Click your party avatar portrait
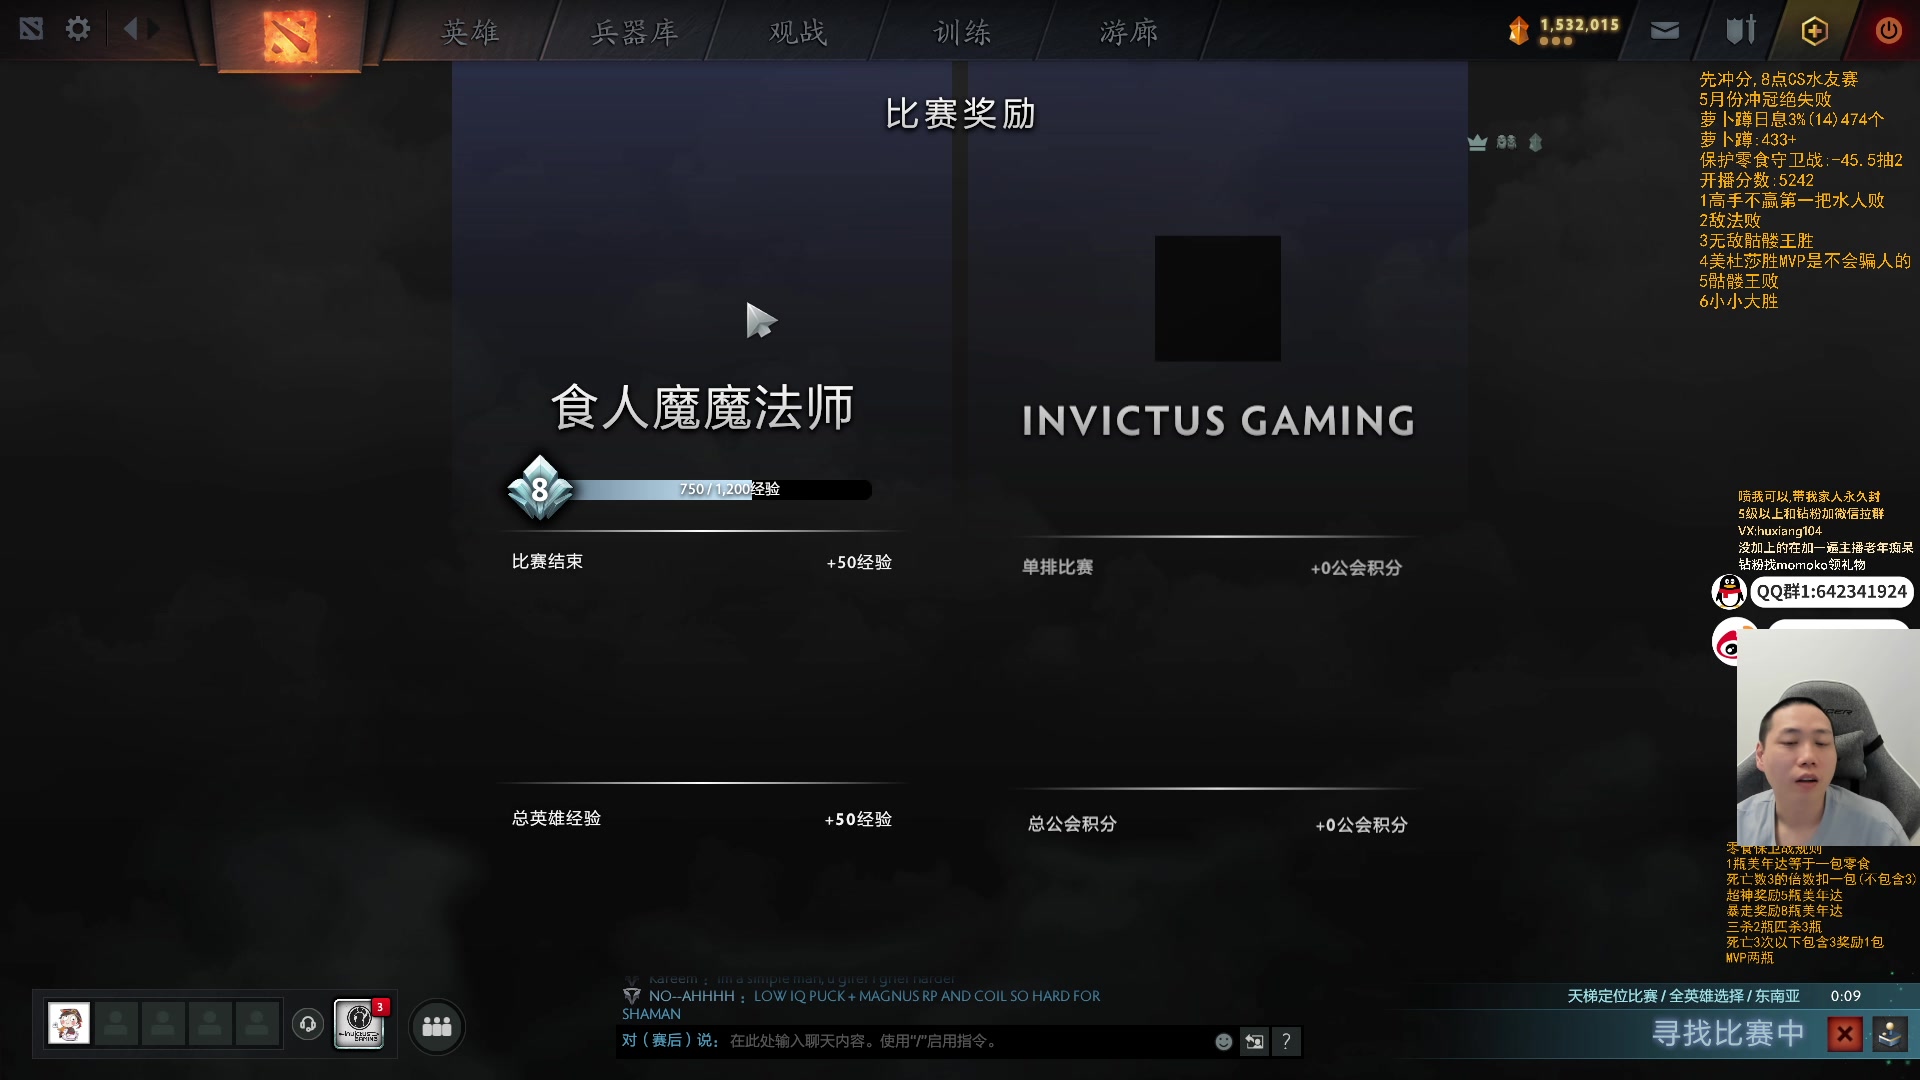This screenshot has height=1080, width=1920. click(x=69, y=1024)
